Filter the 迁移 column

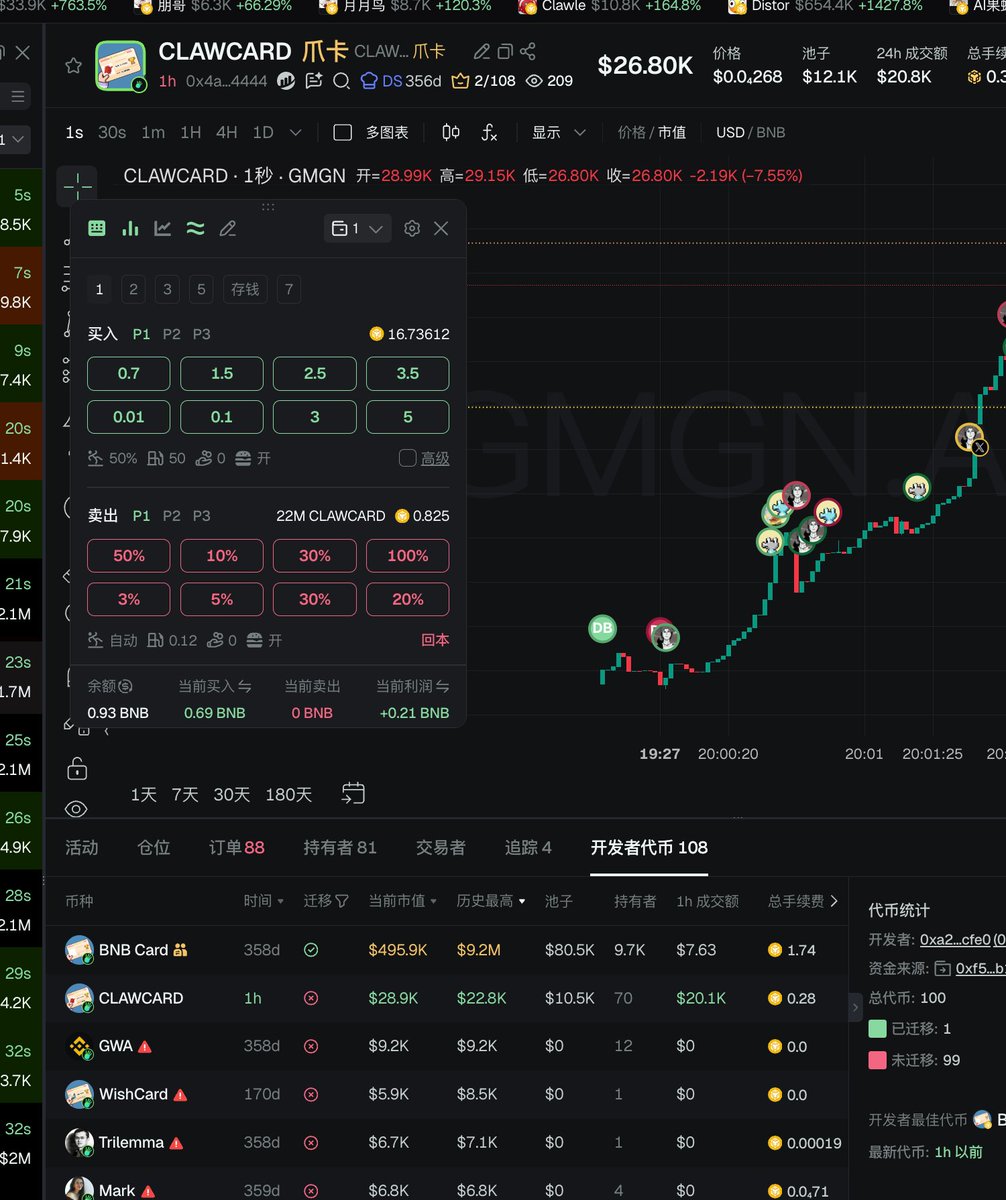326,901
